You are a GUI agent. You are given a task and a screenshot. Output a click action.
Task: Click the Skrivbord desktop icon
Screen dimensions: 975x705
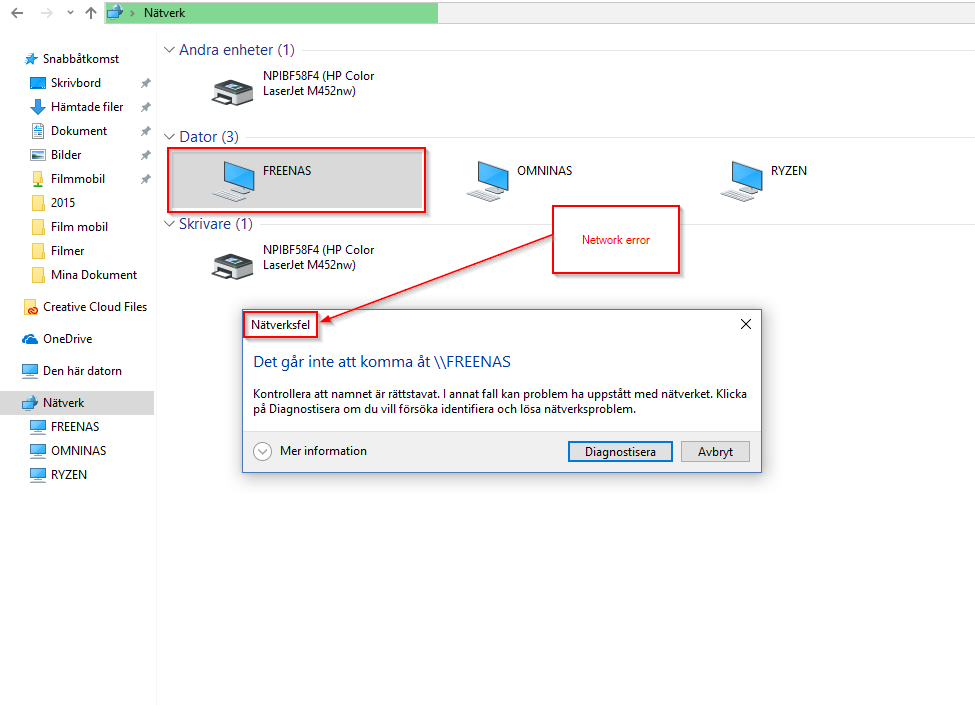38,83
